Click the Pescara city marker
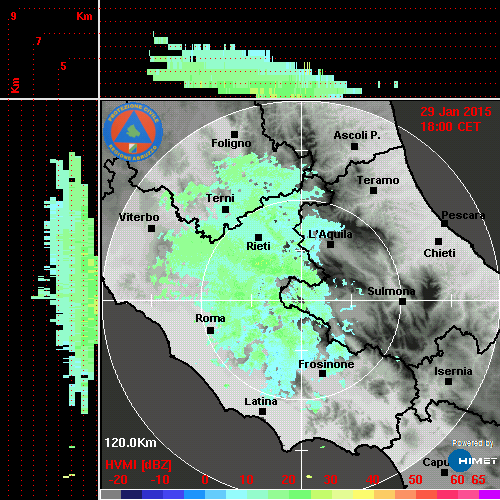This screenshot has width=500, height=500. [x=444, y=223]
